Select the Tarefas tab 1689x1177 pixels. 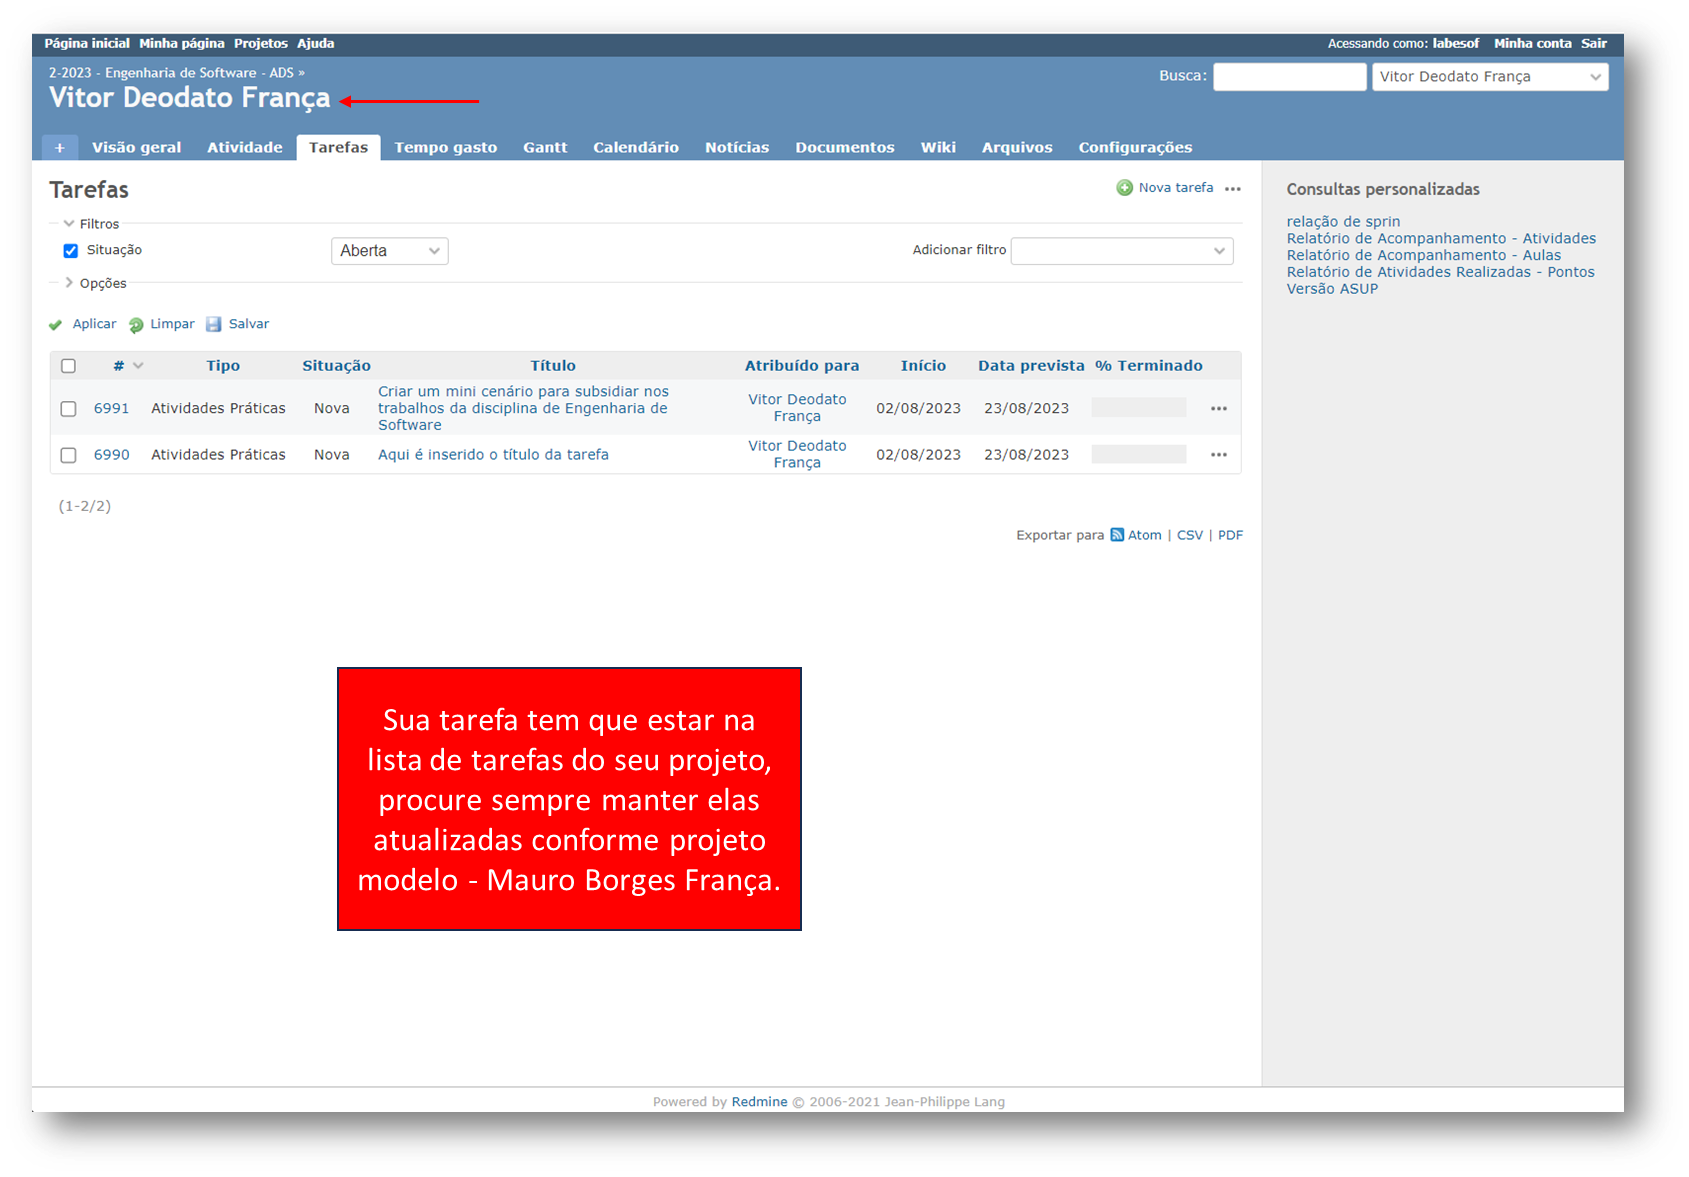338,147
